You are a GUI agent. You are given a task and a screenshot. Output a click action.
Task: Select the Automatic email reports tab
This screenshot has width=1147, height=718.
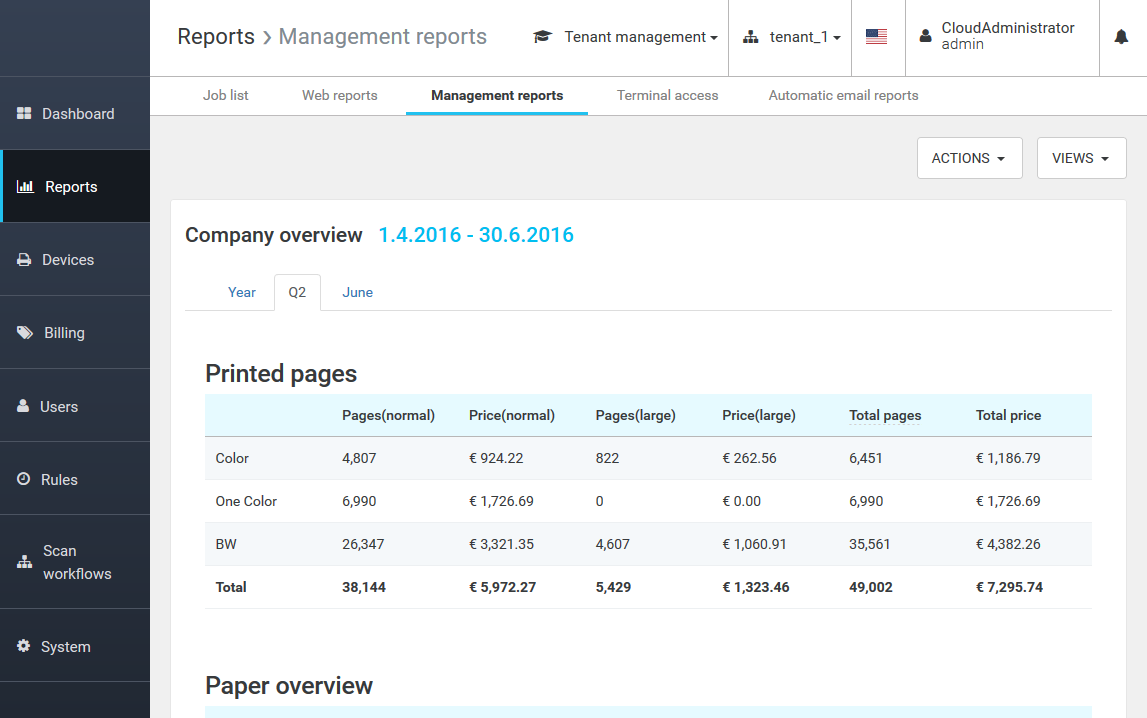click(x=843, y=96)
